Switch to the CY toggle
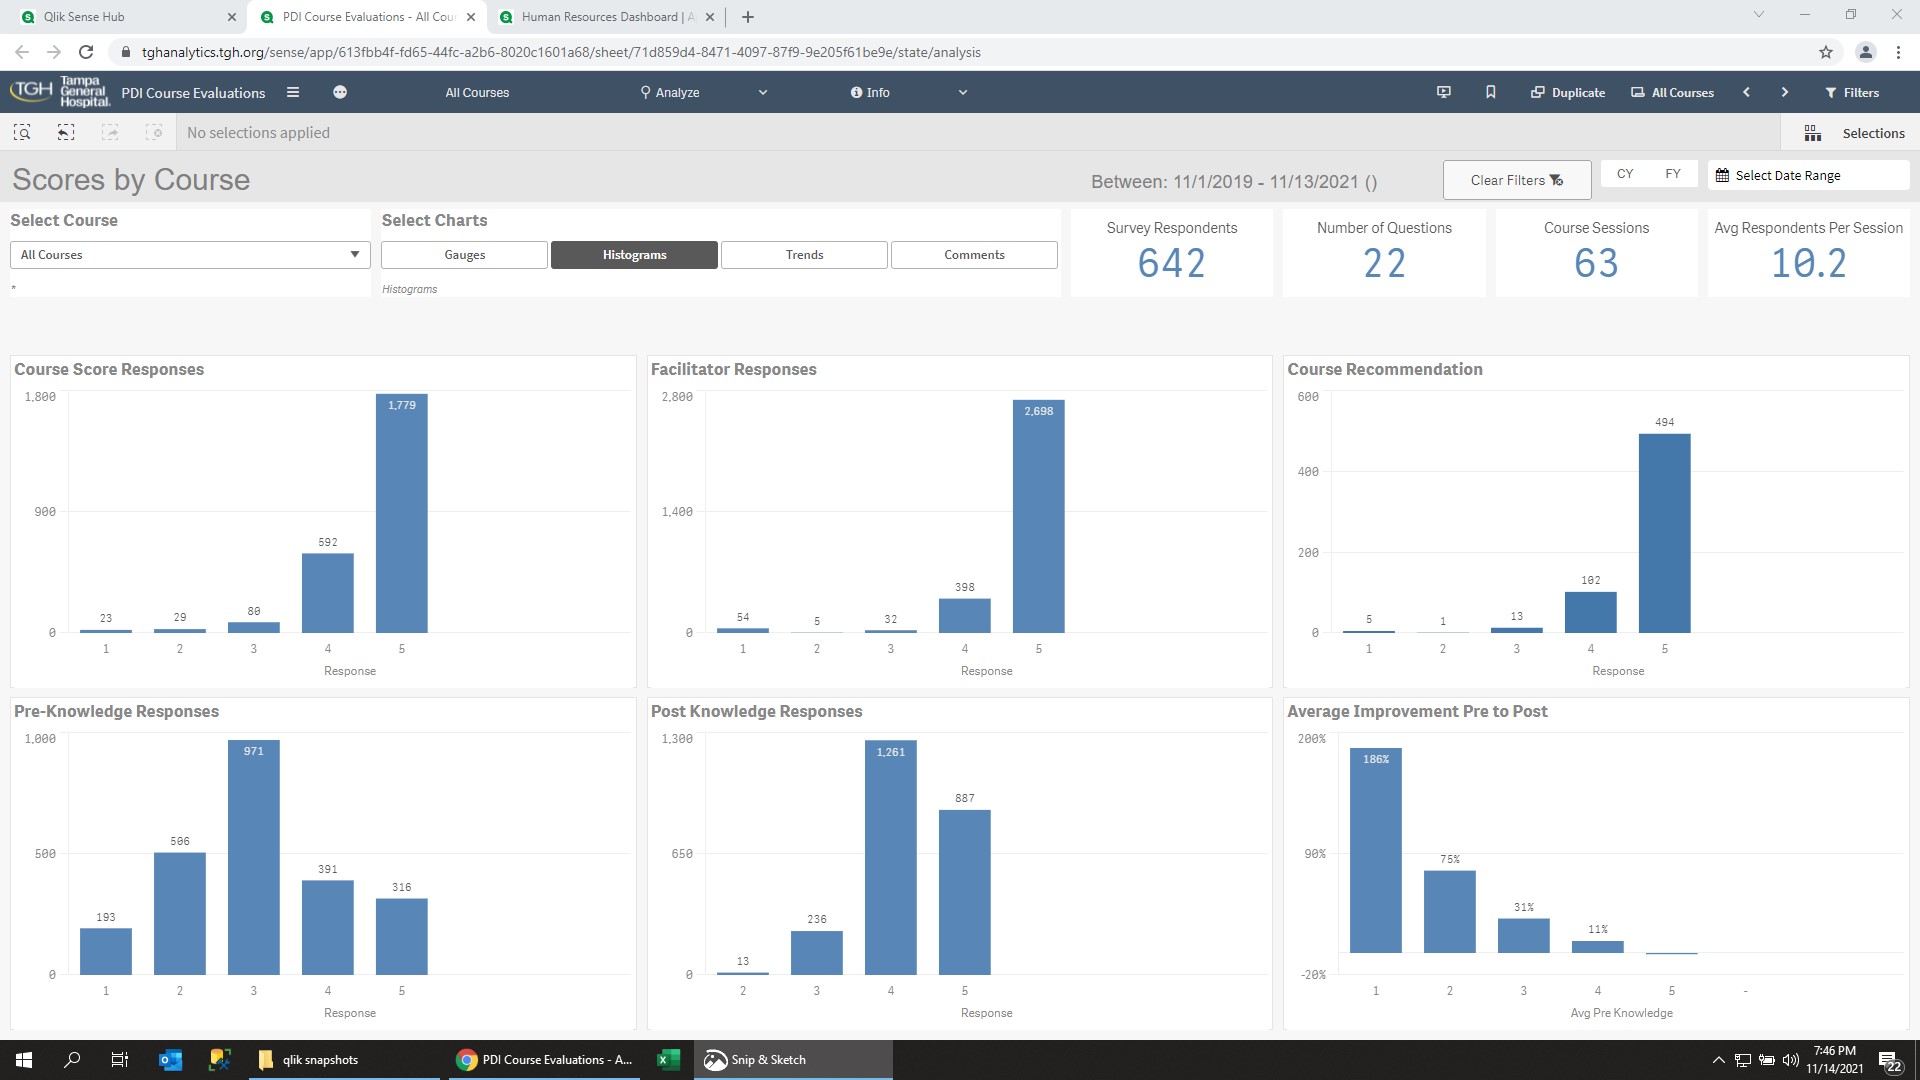This screenshot has width=1920, height=1080. (x=1624, y=173)
